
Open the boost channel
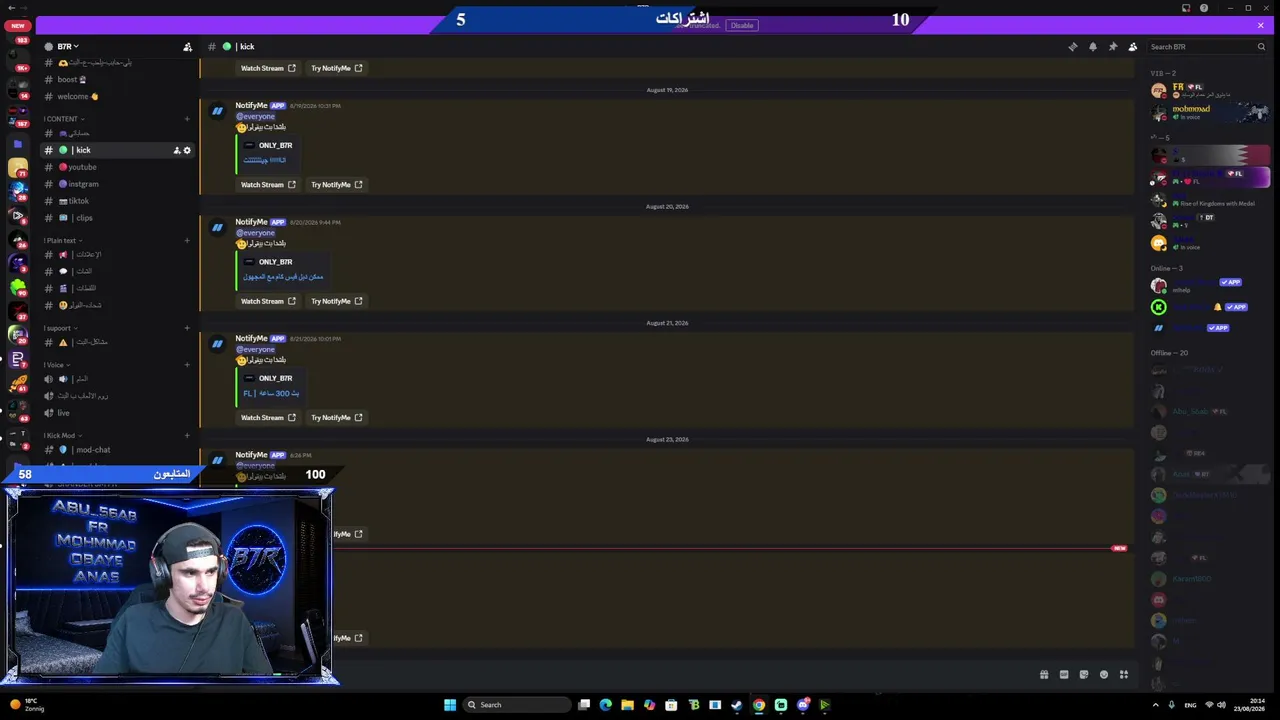click(117, 80)
